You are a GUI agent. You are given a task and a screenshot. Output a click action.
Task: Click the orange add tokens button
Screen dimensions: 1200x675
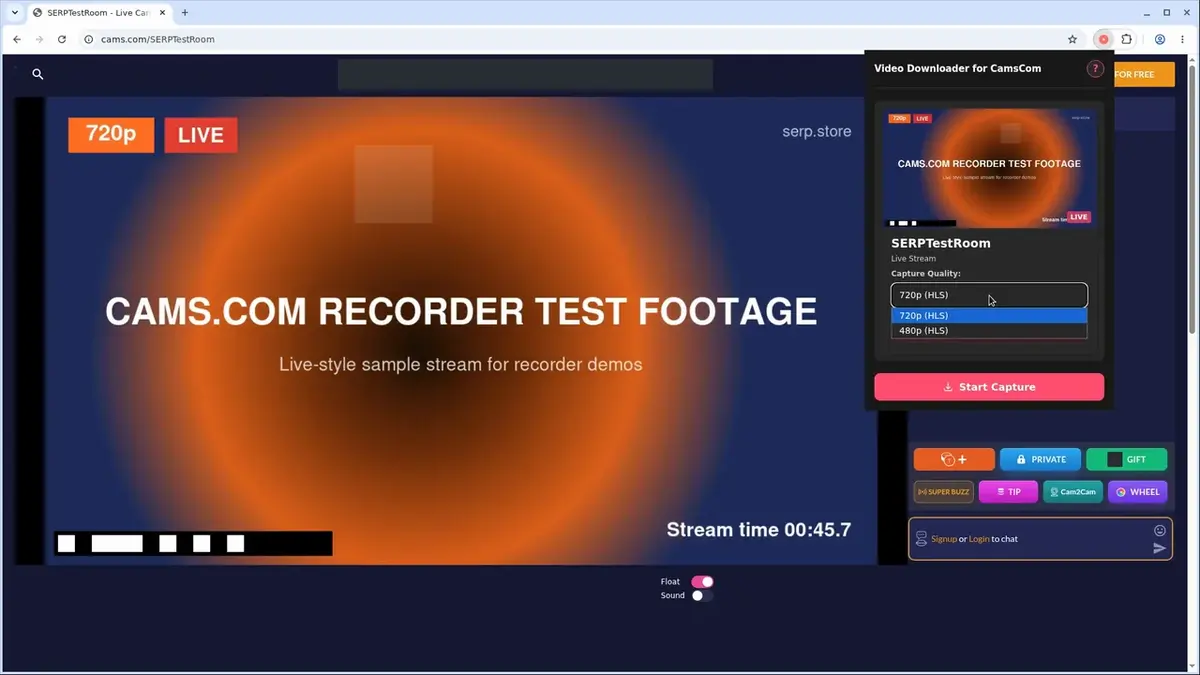[x=954, y=459]
